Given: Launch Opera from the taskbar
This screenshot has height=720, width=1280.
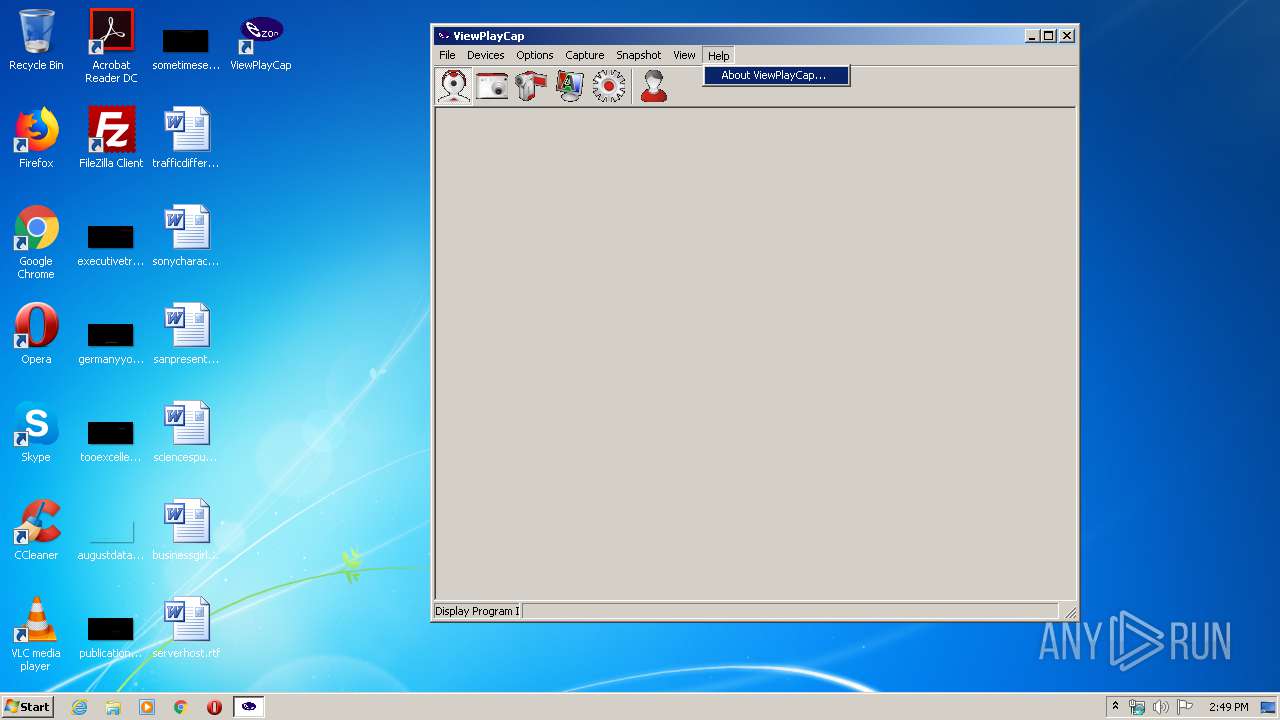Looking at the screenshot, I should click(214, 707).
